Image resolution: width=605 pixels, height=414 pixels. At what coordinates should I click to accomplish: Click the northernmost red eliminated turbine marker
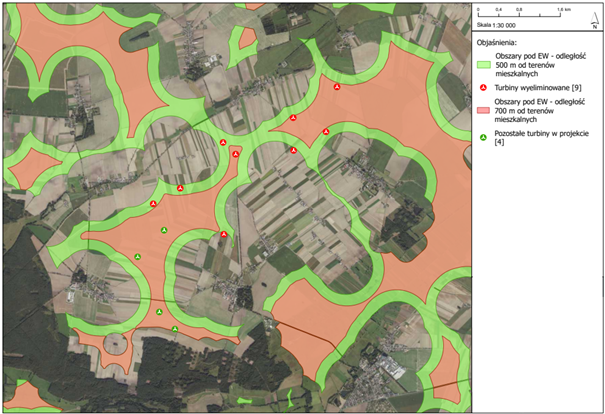coord(337,86)
